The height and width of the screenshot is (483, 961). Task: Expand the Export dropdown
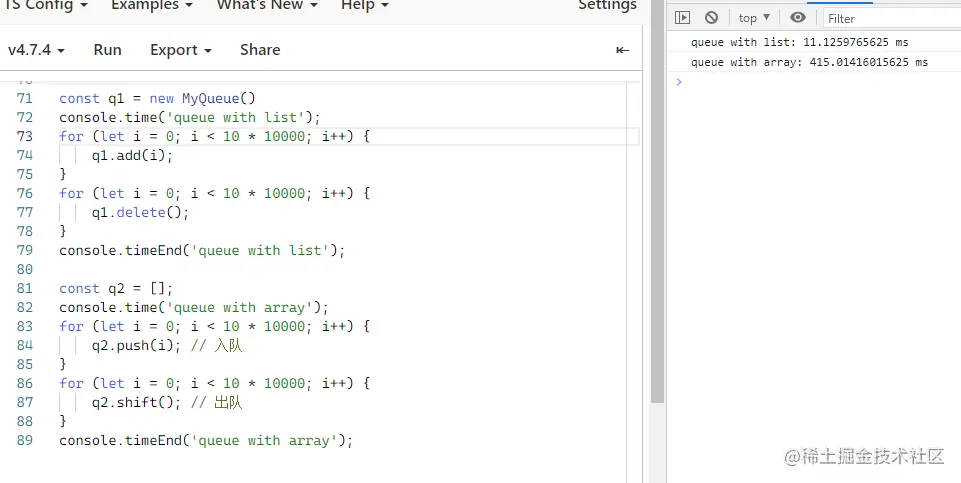(x=181, y=50)
